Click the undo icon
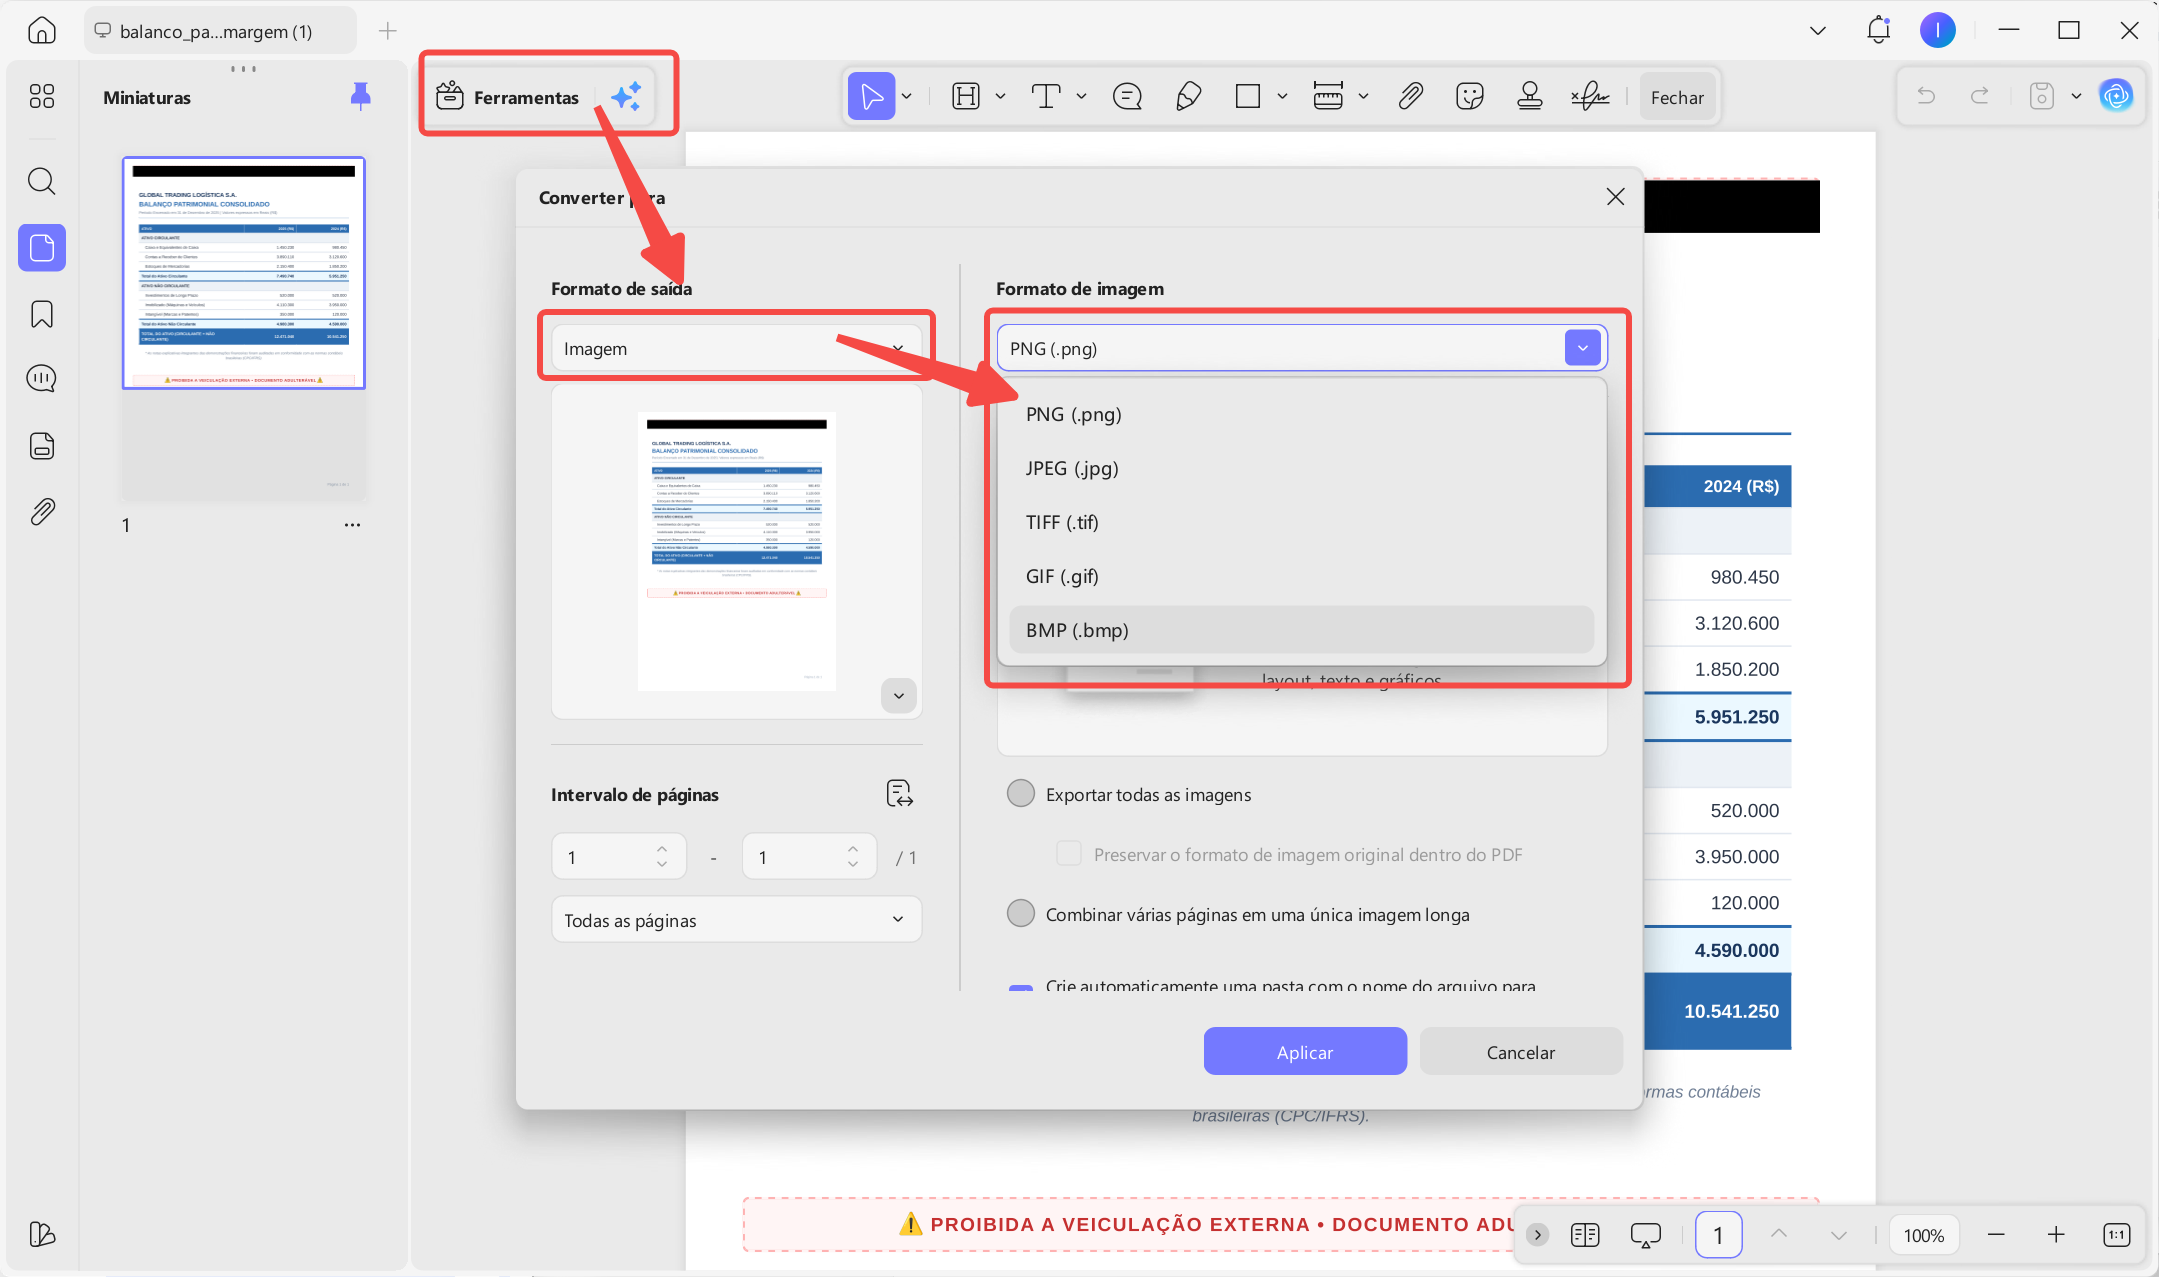The width and height of the screenshot is (2159, 1277). (1926, 96)
